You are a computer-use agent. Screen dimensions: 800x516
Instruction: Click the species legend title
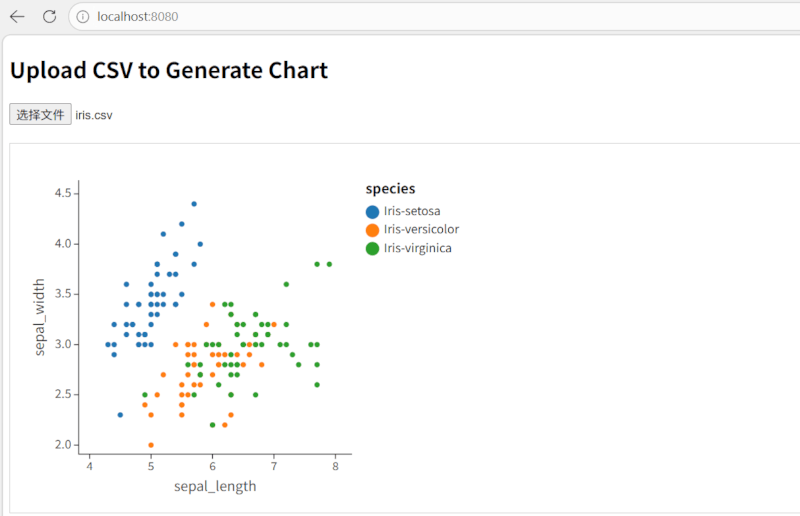click(390, 188)
